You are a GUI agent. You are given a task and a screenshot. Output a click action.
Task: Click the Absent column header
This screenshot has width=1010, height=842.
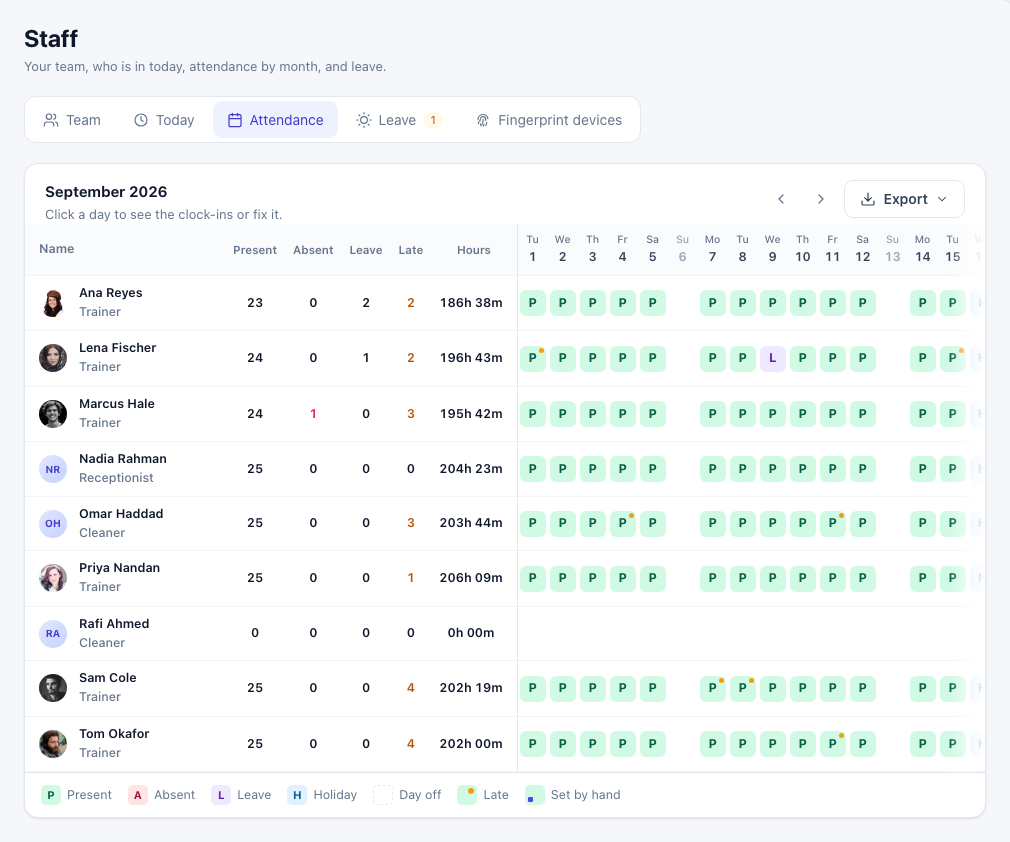(313, 250)
